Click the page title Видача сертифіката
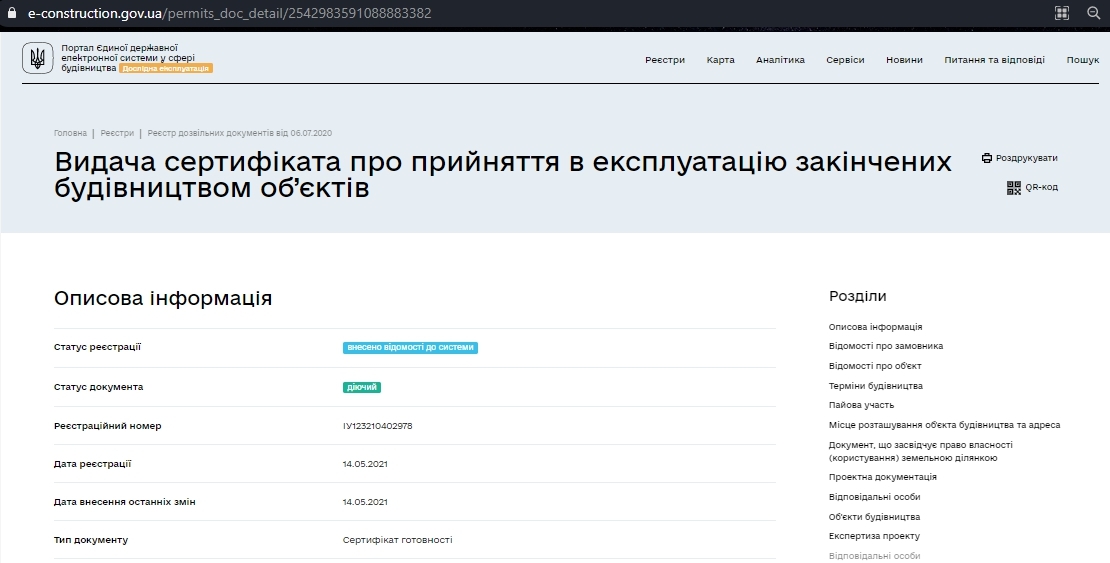This screenshot has width=1110, height=563. [503, 175]
